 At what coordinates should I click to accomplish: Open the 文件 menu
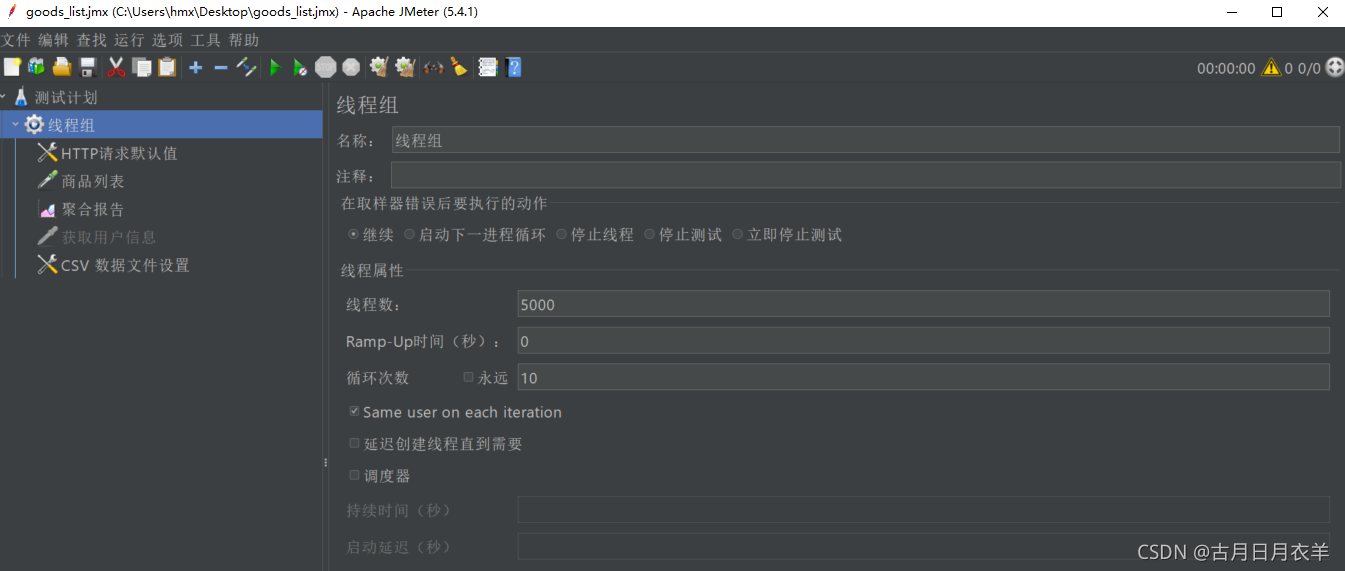click(16, 40)
